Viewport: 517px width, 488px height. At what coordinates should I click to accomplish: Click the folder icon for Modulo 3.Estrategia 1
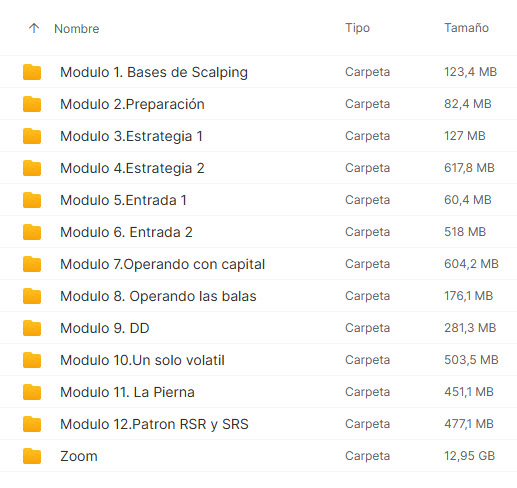coord(32,136)
